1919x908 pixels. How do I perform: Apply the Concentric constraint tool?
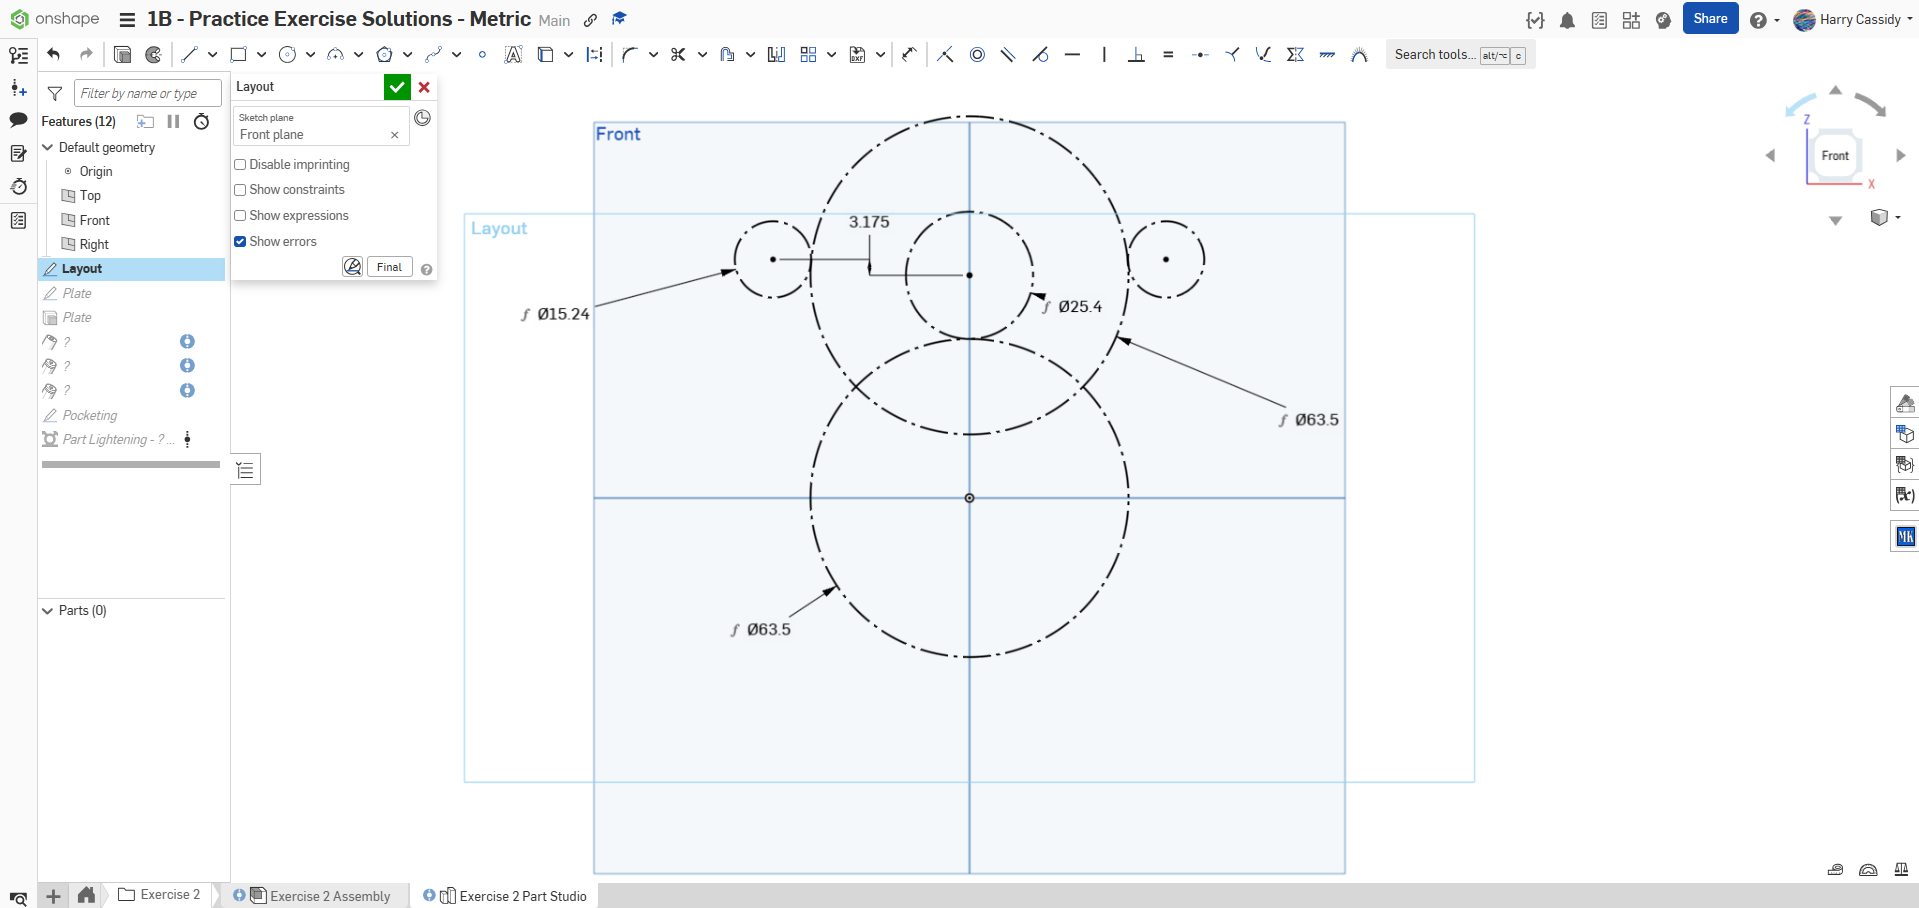tap(977, 55)
